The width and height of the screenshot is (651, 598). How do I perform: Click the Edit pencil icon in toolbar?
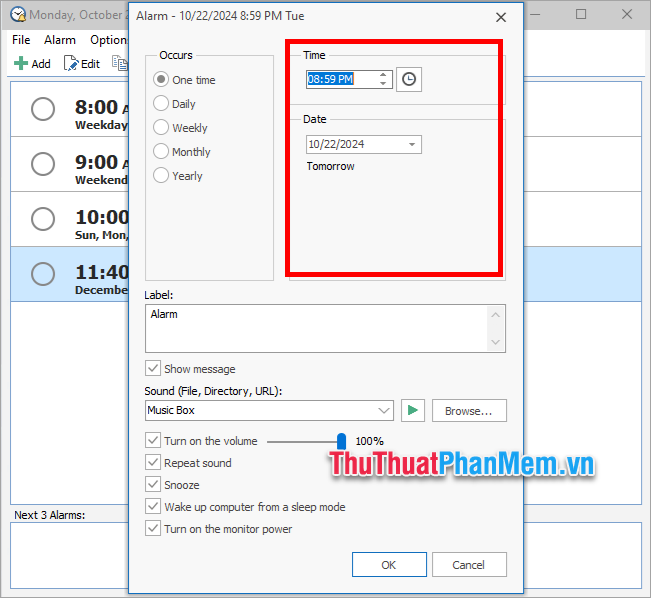71,64
